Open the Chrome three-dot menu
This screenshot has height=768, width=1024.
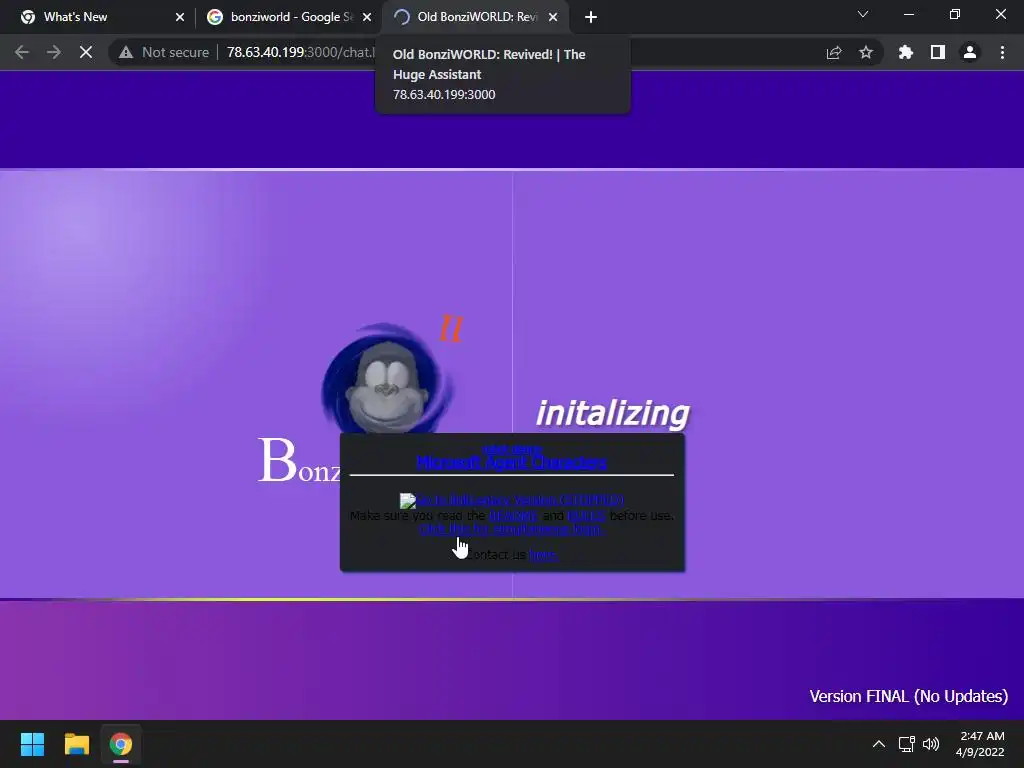point(1002,52)
